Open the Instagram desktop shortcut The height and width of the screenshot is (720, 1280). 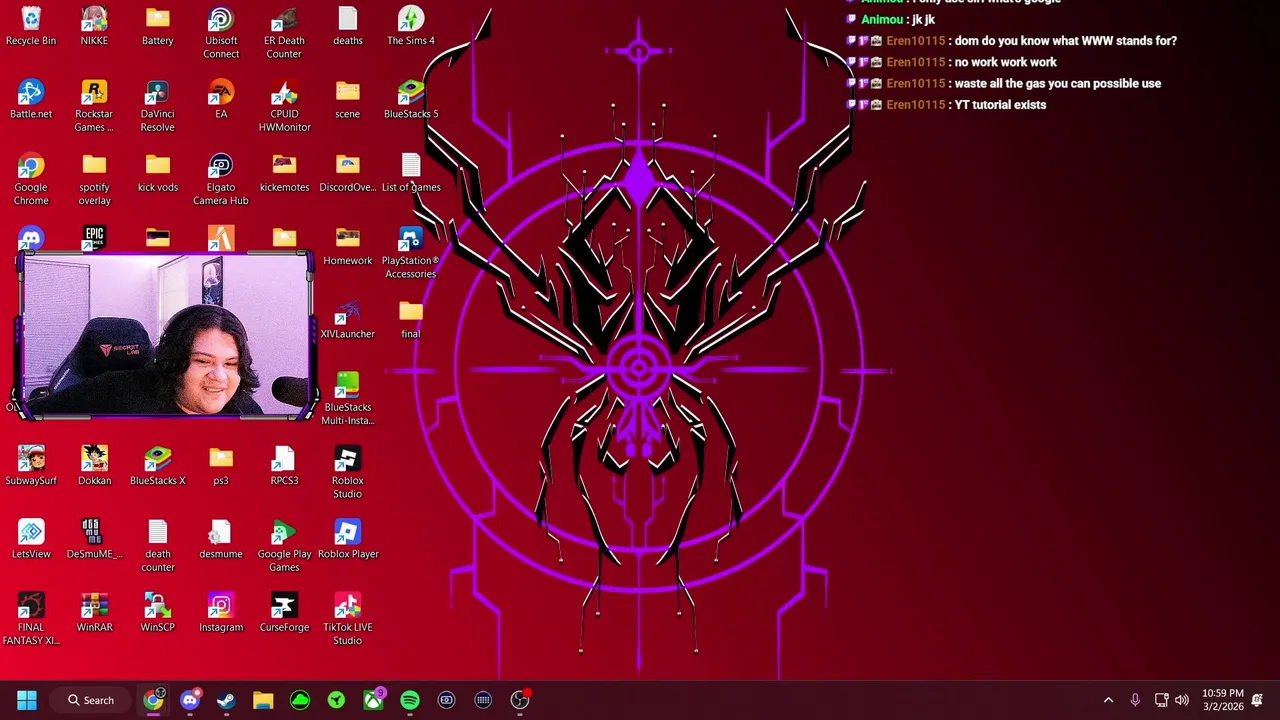pyautogui.click(x=221, y=613)
